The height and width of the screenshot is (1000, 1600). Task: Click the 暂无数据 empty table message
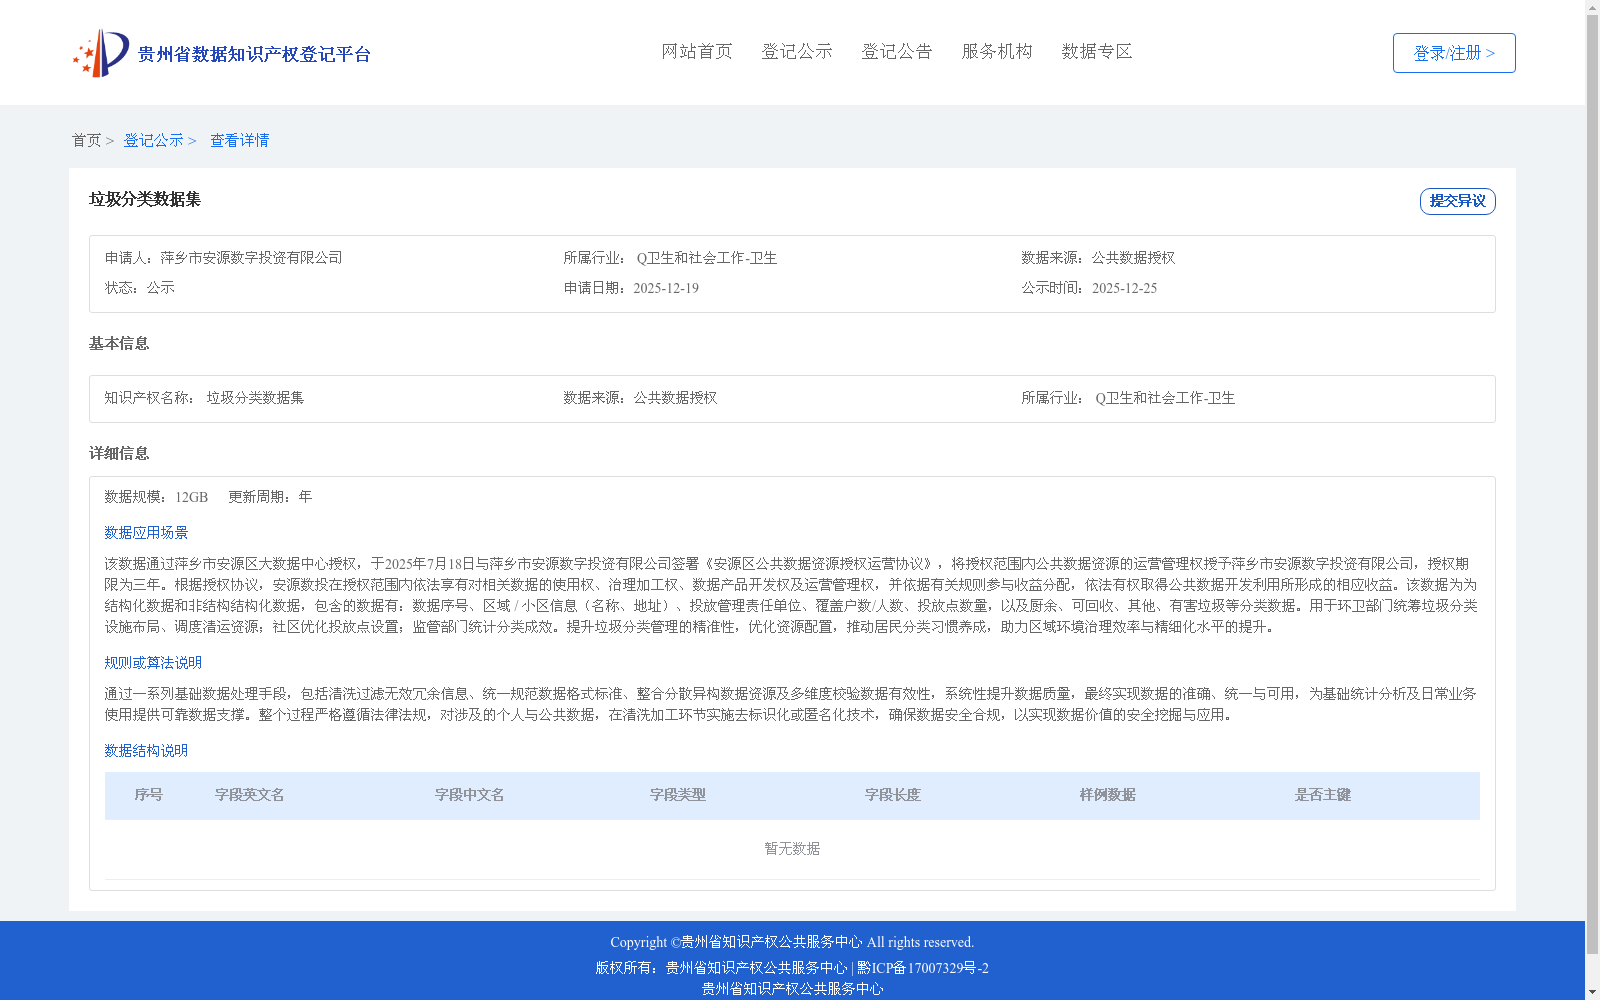[792, 849]
